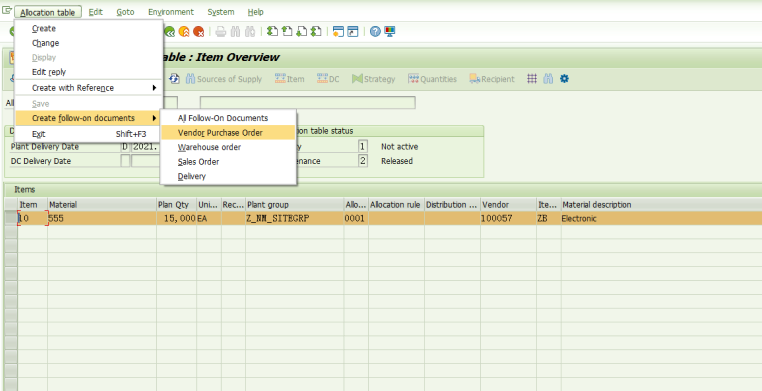Click Vendor cell 100057

click(x=508, y=219)
